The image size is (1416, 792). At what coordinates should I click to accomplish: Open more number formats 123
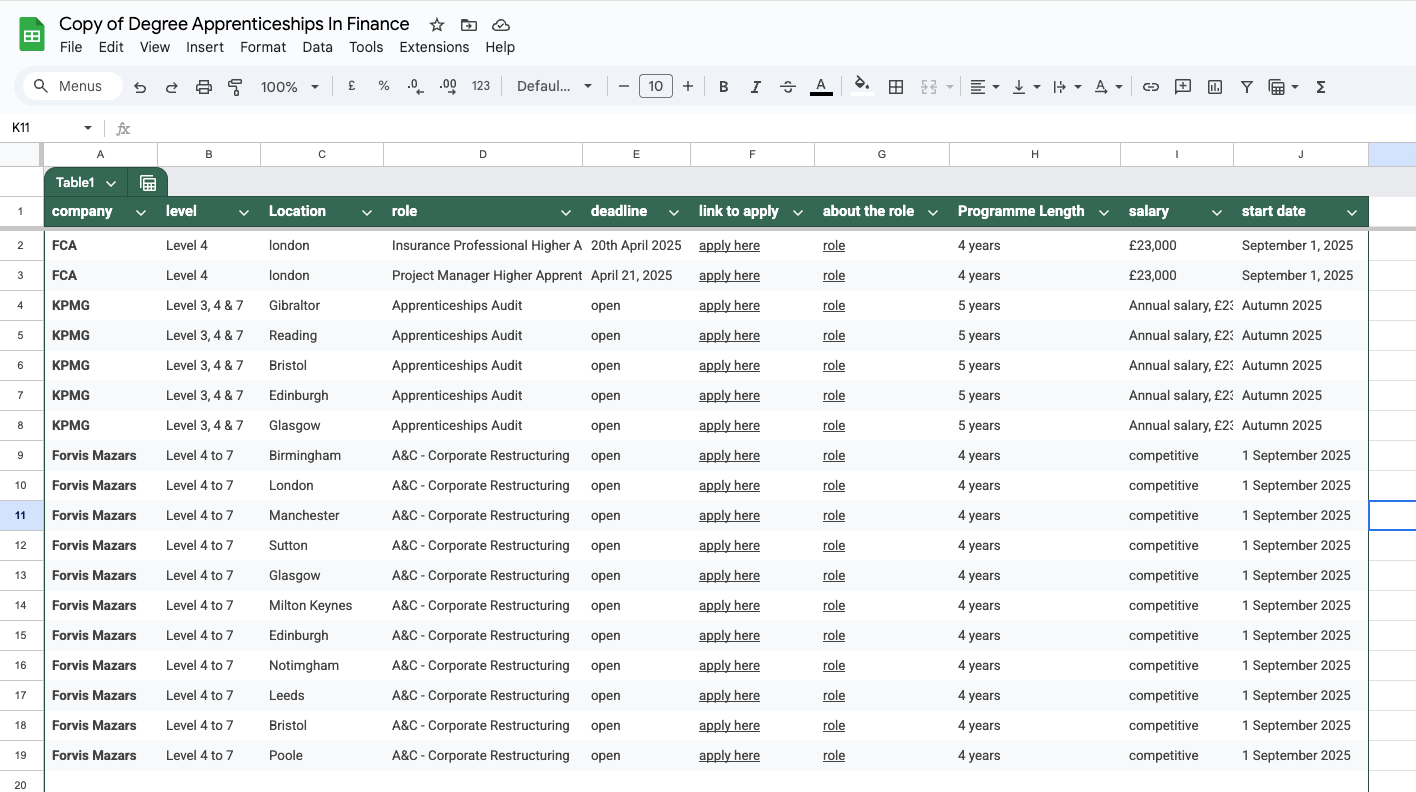481,87
